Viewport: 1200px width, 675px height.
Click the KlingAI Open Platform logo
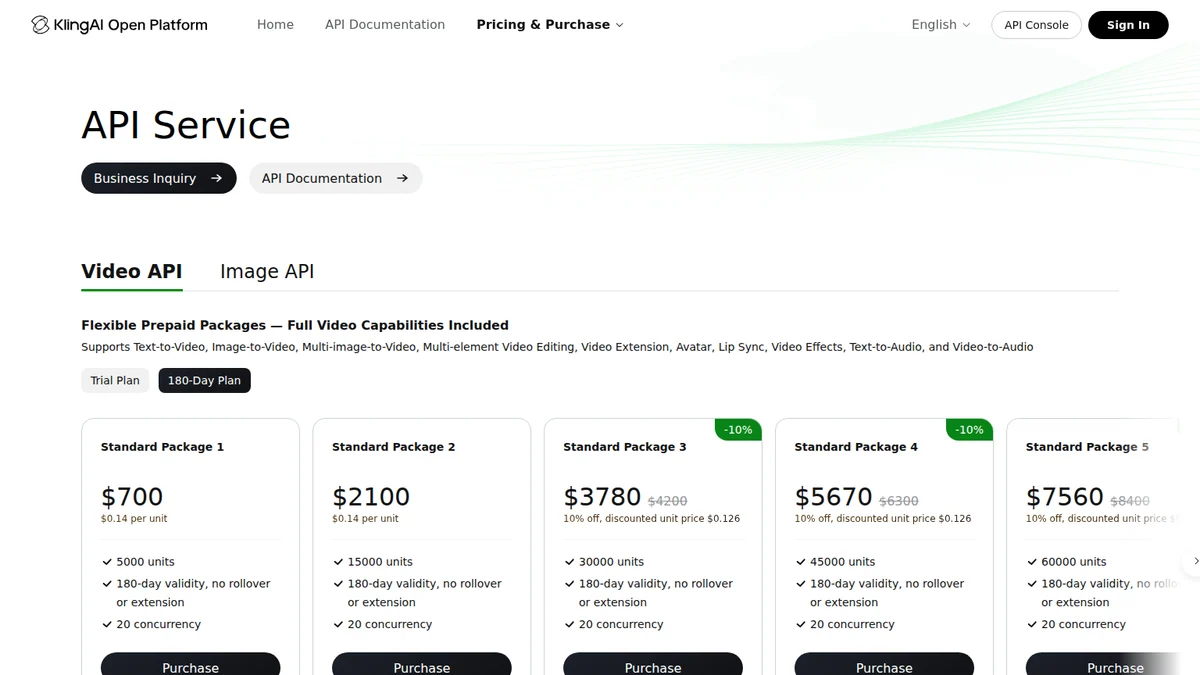[x=119, y=25]
